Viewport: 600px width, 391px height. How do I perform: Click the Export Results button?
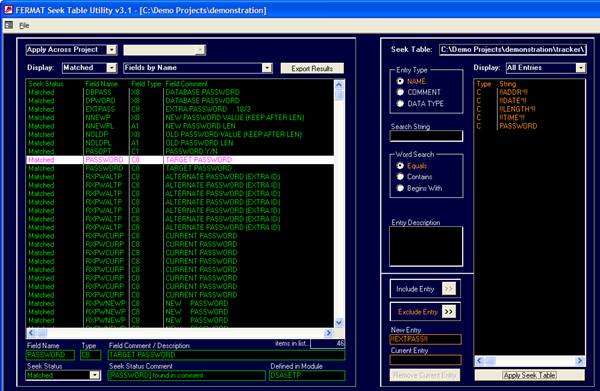tap(312, 68)
